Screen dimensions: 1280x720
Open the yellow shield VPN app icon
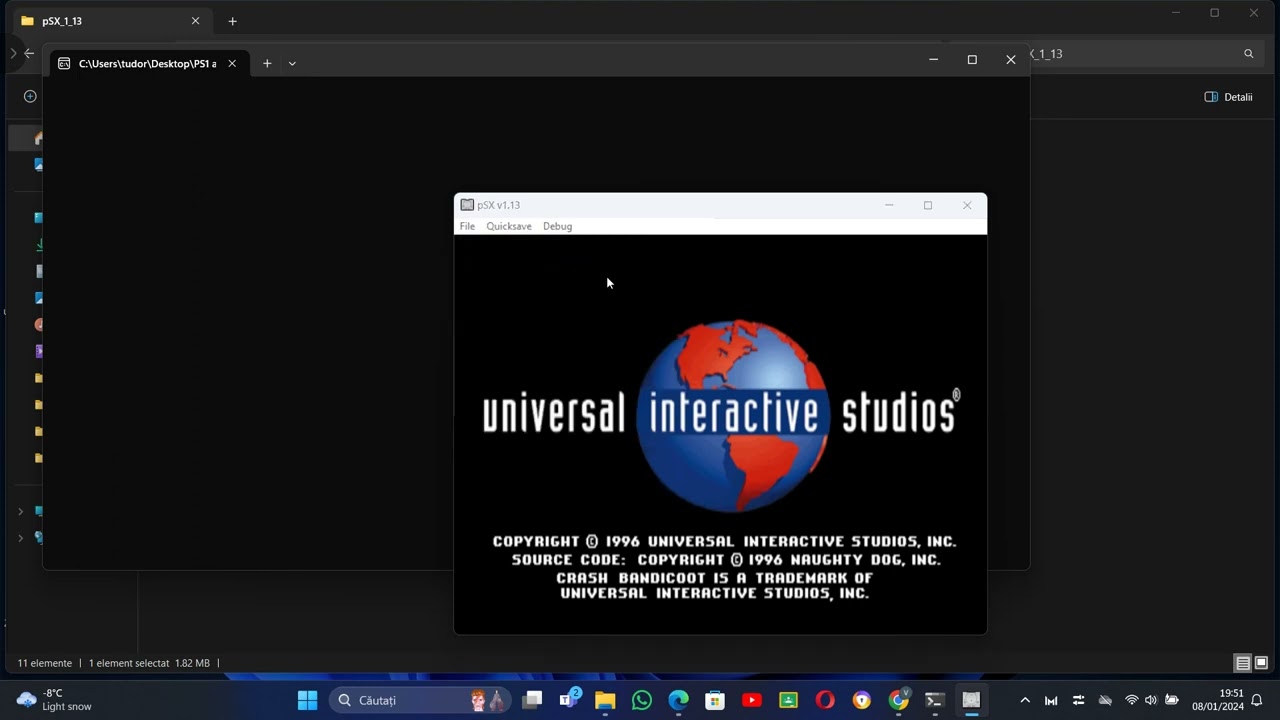(x=862, y=700)
